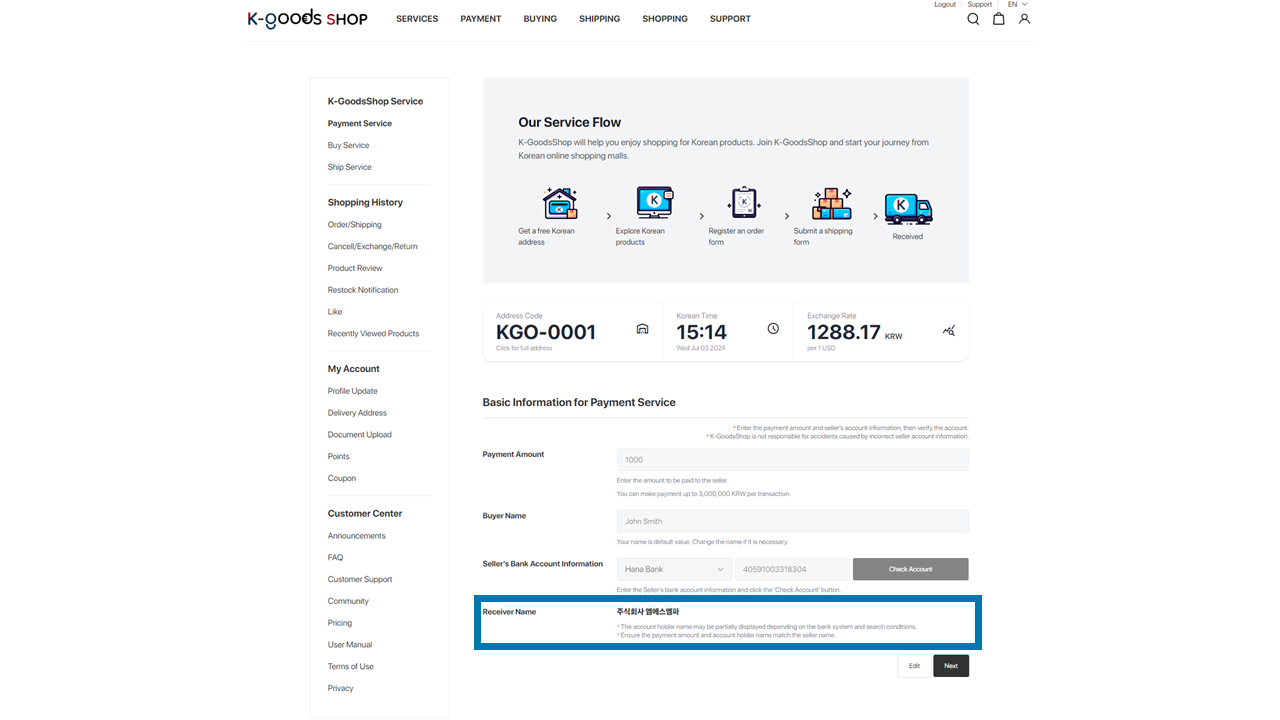Open Community page

pos(348,601)
